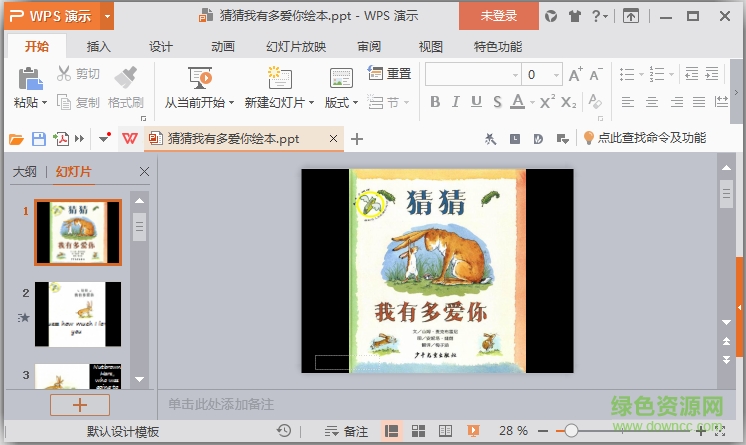Click the New Slide (新建幻灯片) icon
Screen dimensions: 746x445
(279, 78)
